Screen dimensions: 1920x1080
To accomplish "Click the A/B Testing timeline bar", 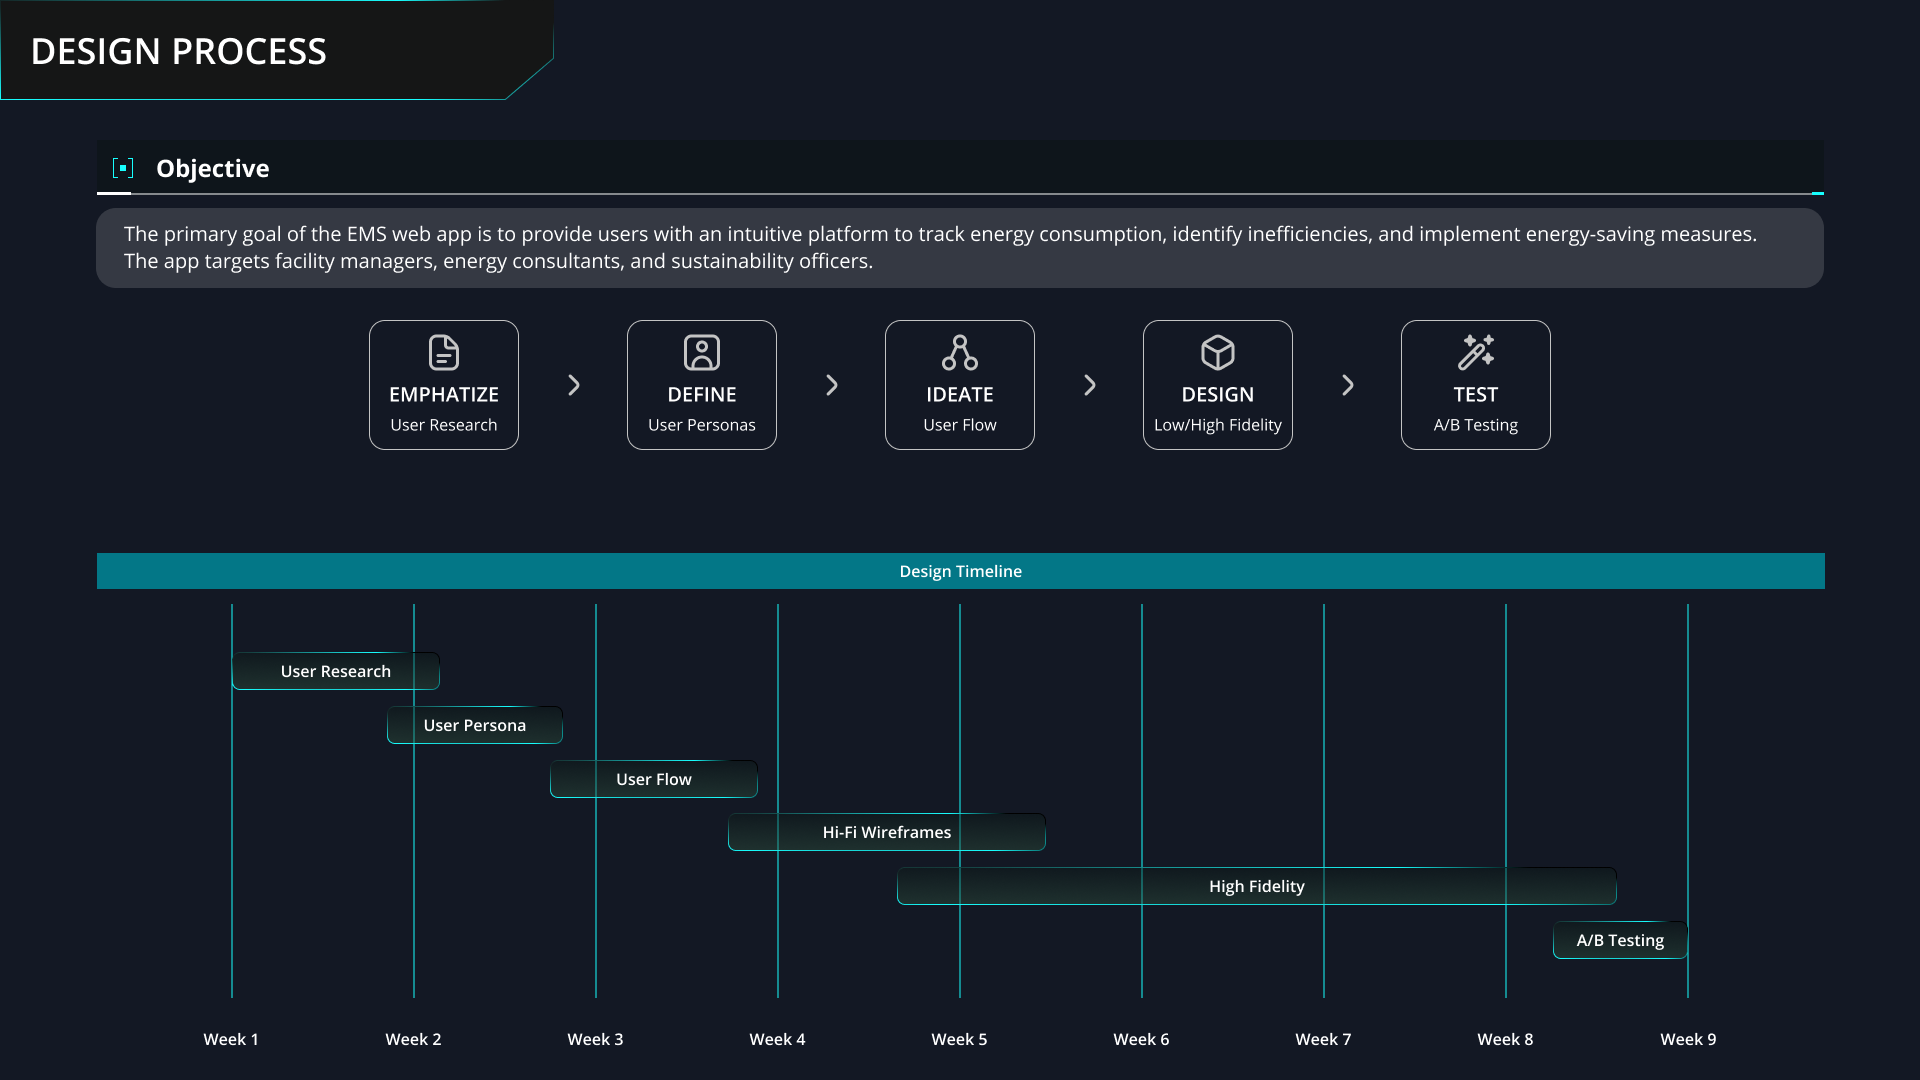I will [x=1620, y=940].
